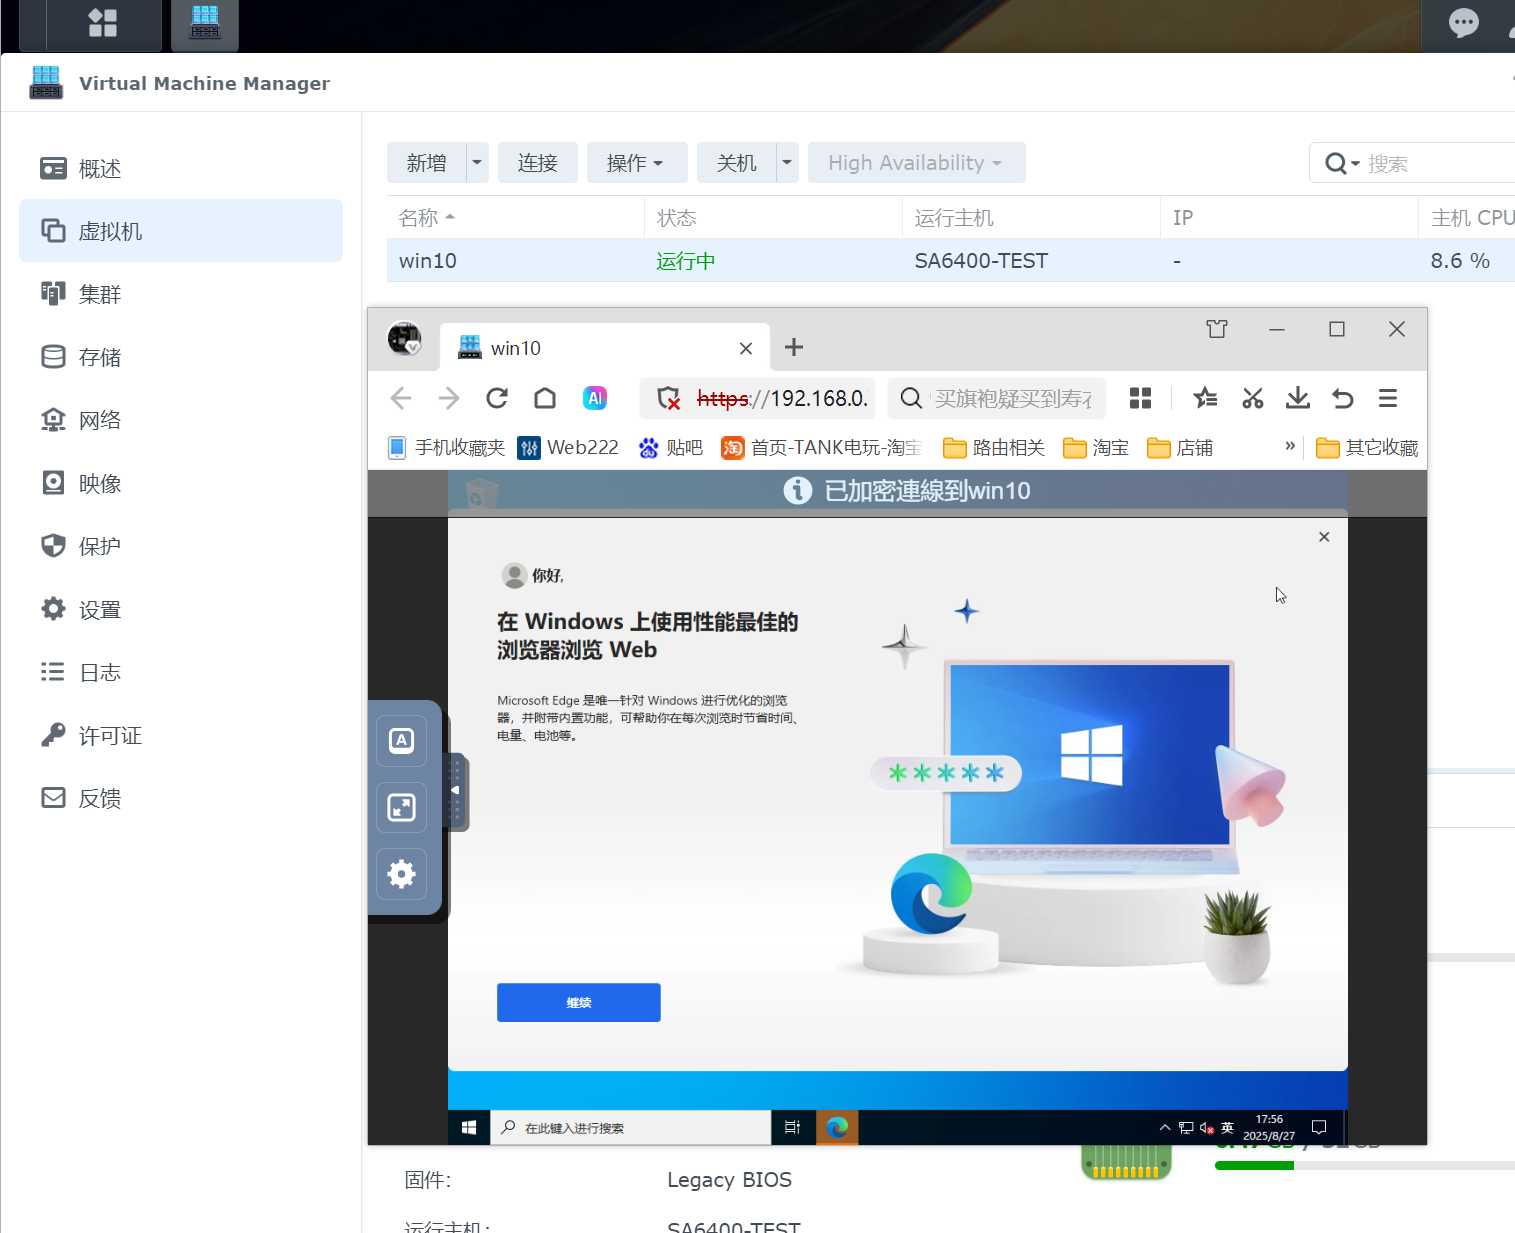Viewport: 1515px width, 1233px height.
Task: Open the 集群 cluster section
Action: point(181,294)
